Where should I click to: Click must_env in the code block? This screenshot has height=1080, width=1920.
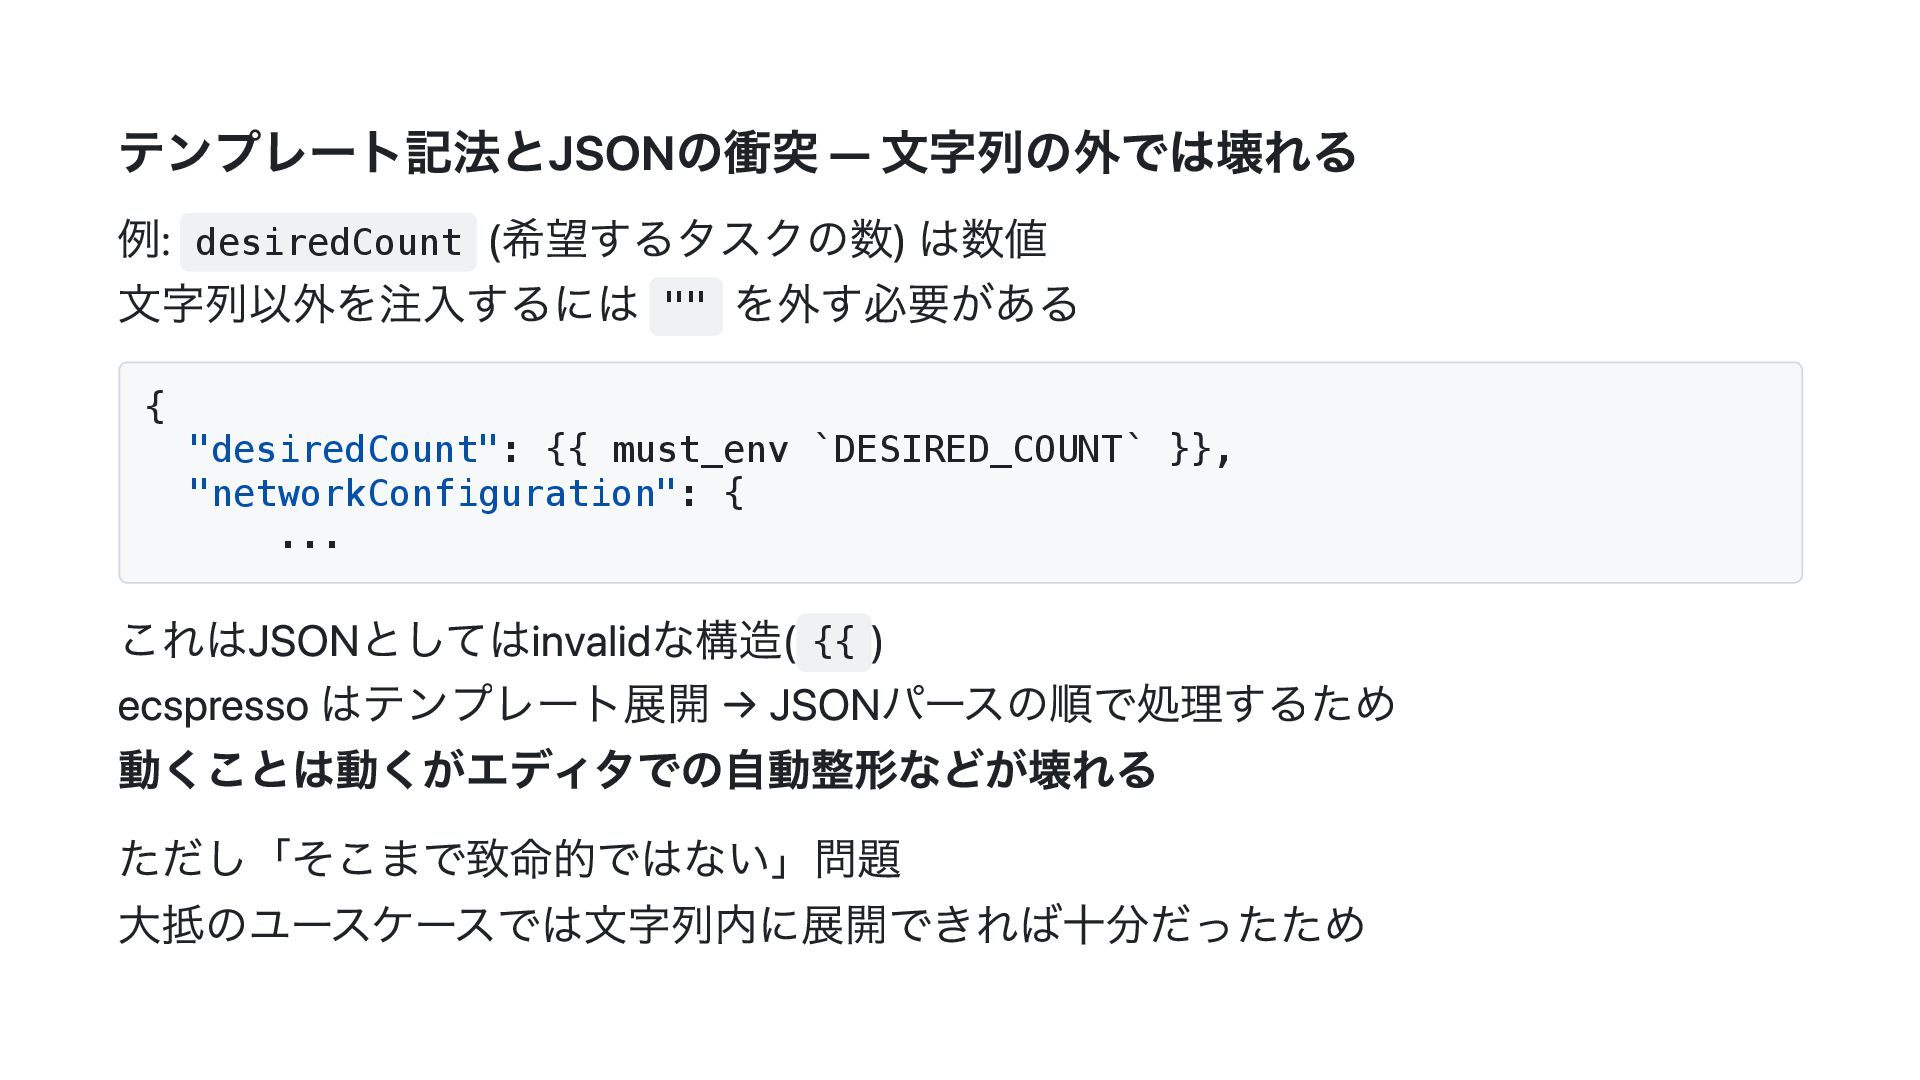[699, 450]
